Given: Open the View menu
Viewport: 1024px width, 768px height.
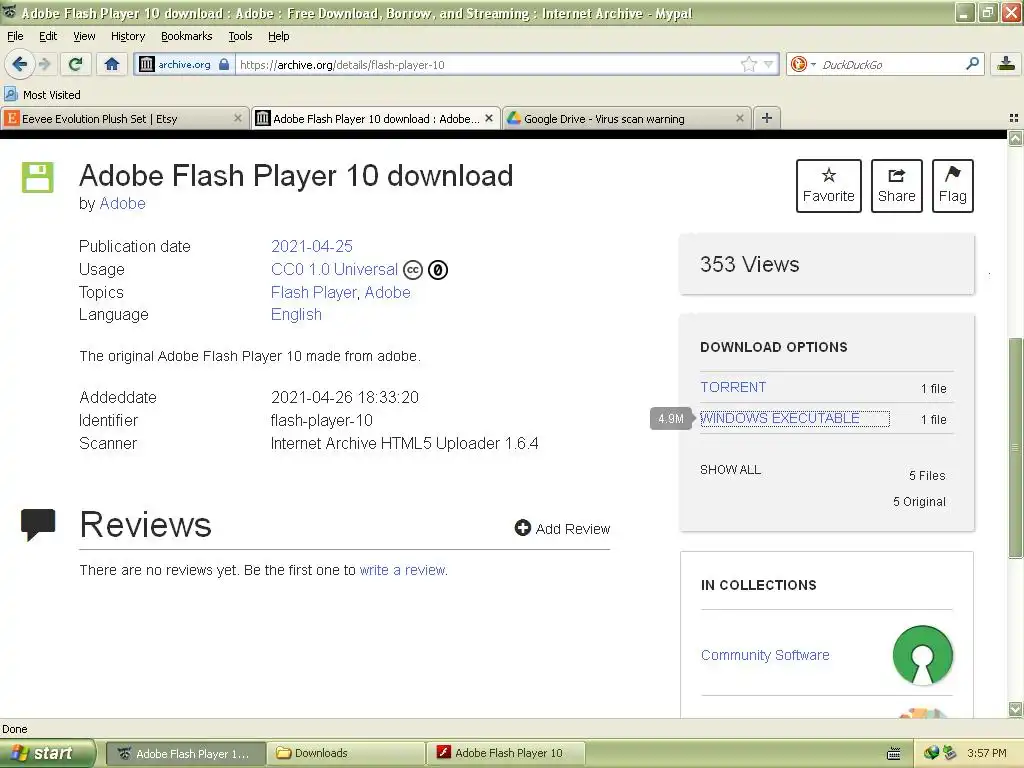Looking at the screenshot, I should coord(84,36).
